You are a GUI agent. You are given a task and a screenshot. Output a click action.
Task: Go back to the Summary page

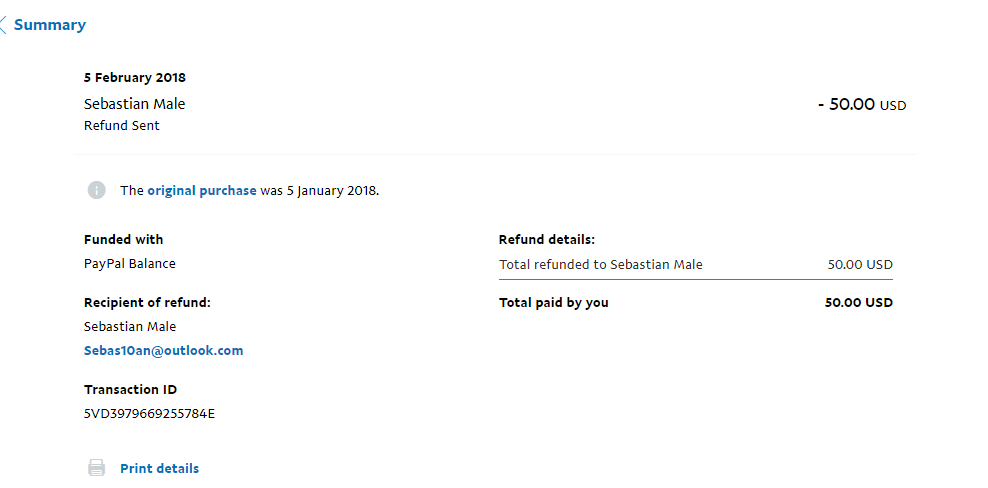pos(50,25)
